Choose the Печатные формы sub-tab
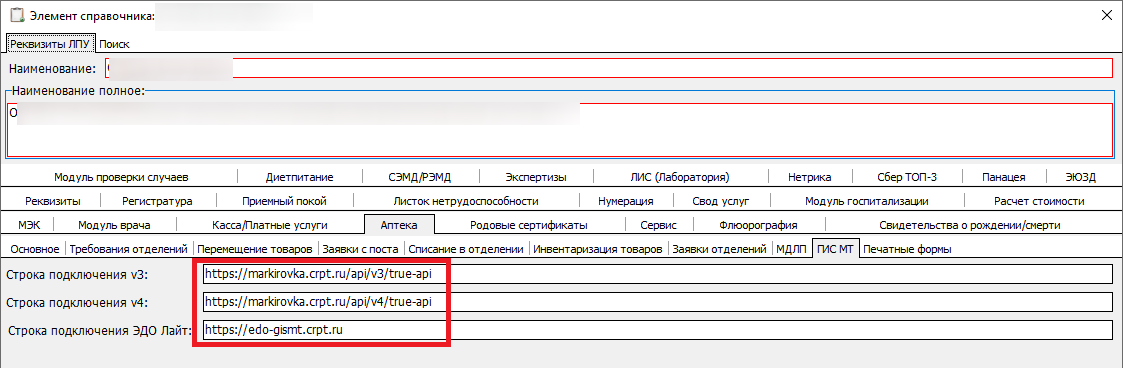Image resolution: width=1123 pixels, height=368 pixels. [x=907, y=249]
